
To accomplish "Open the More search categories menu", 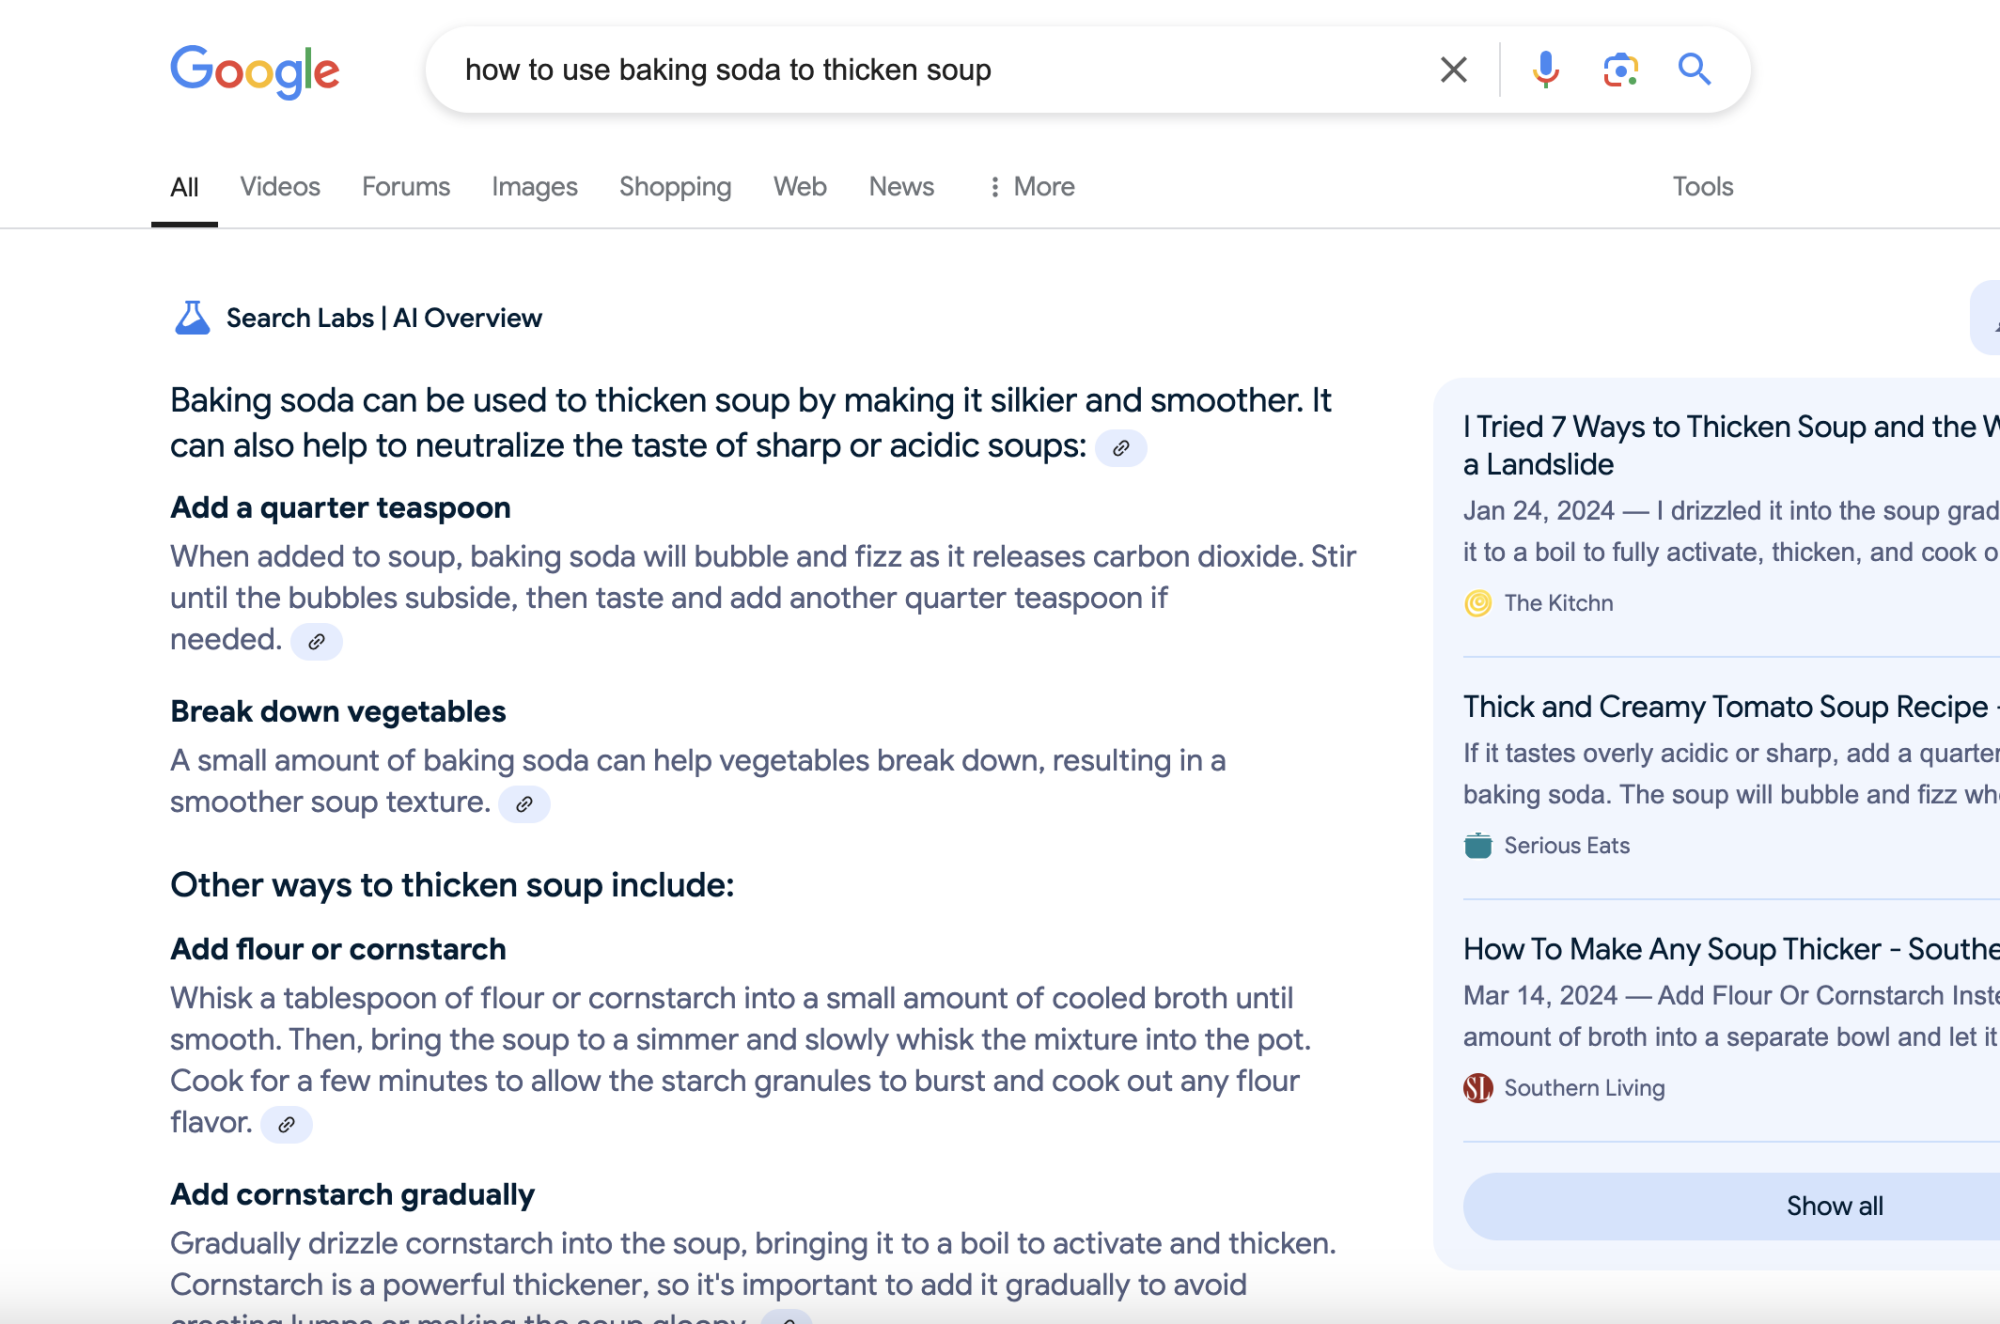I will [1031, 186].
